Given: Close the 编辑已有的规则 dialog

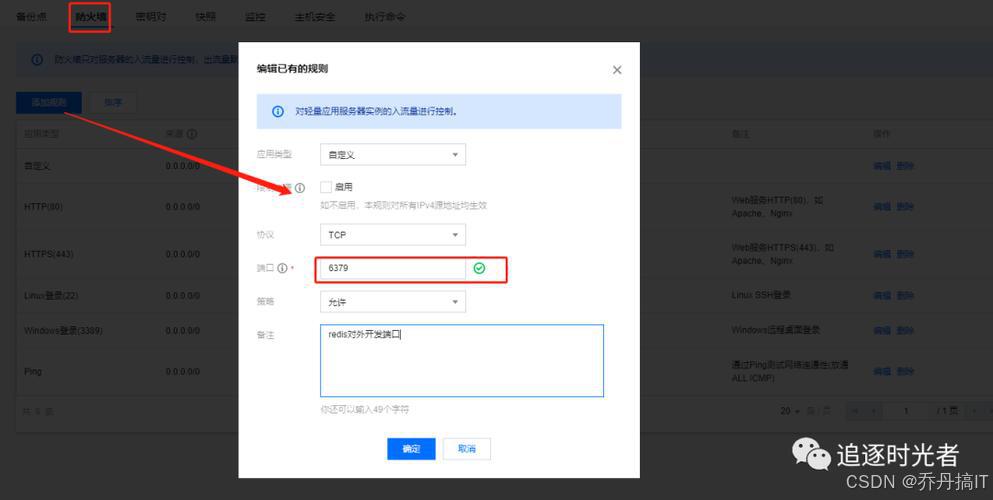Looking at the screenshot, I should 617,70.
